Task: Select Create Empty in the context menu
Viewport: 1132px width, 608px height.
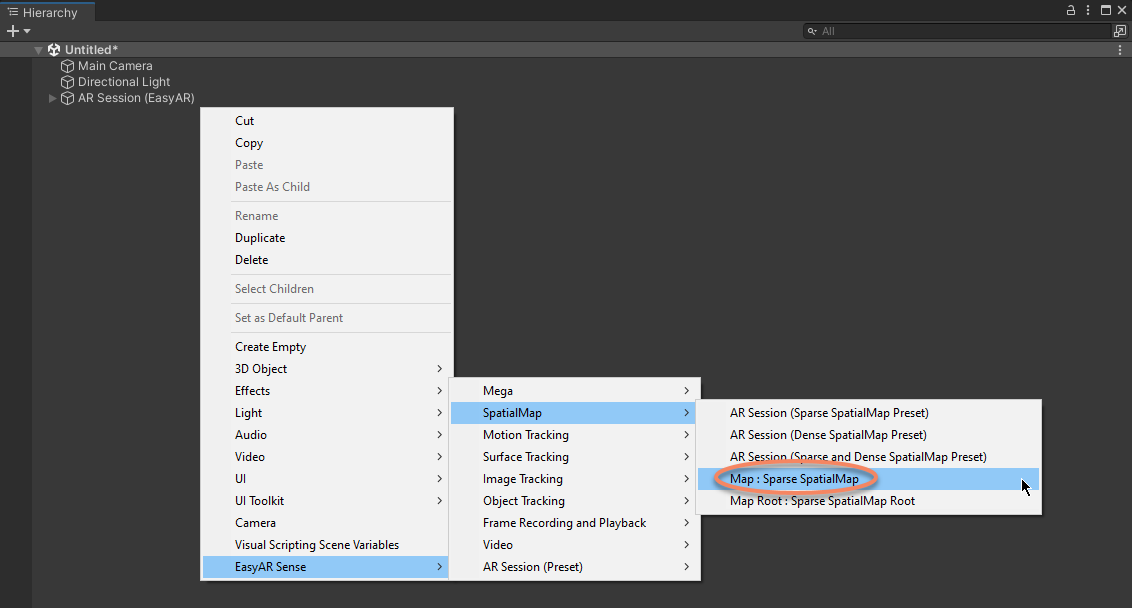Action: (x=270, y=347)
